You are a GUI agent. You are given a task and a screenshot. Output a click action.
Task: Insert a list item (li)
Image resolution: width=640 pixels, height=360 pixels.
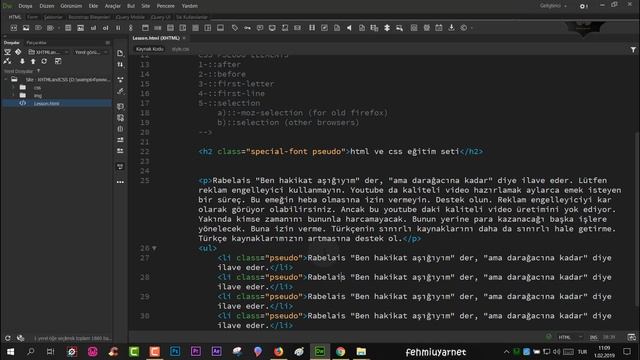point(118,28)
